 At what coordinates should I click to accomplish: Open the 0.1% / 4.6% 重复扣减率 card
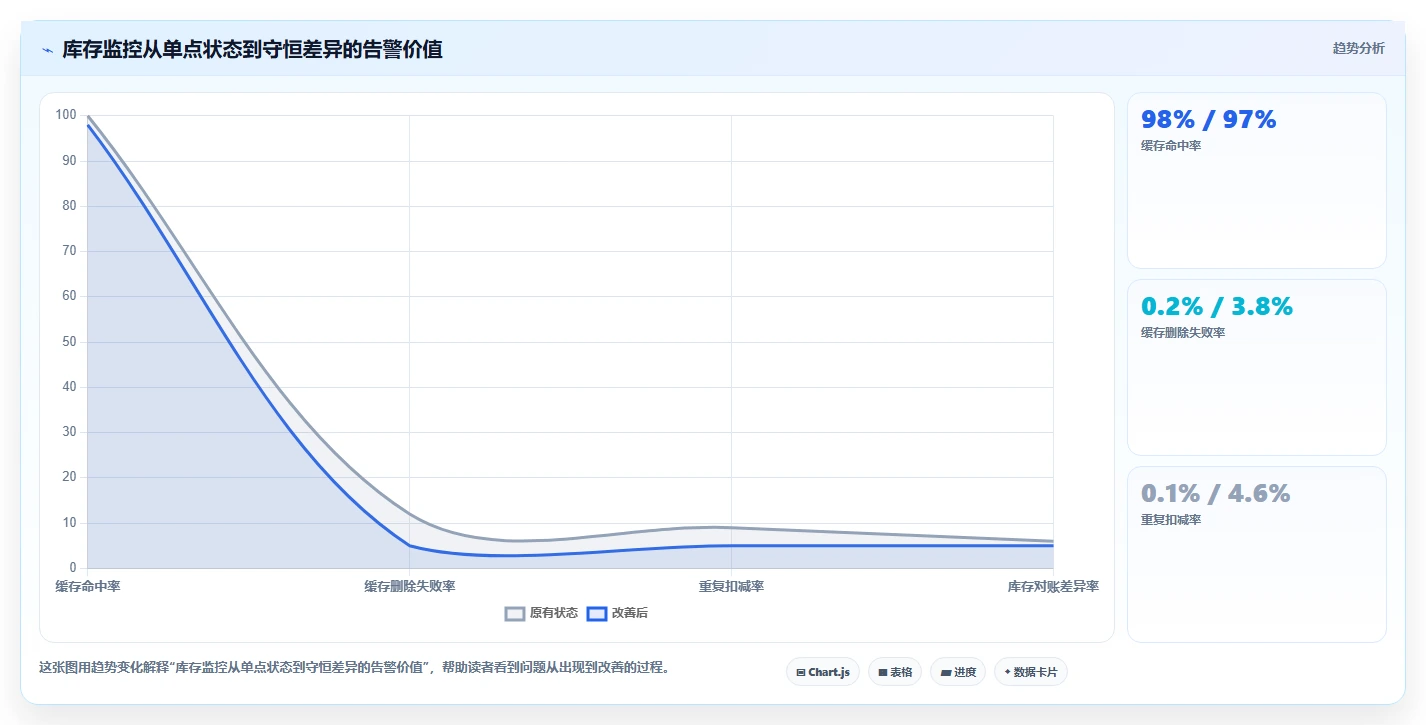pyautogui.click(x=1257, y=555)
